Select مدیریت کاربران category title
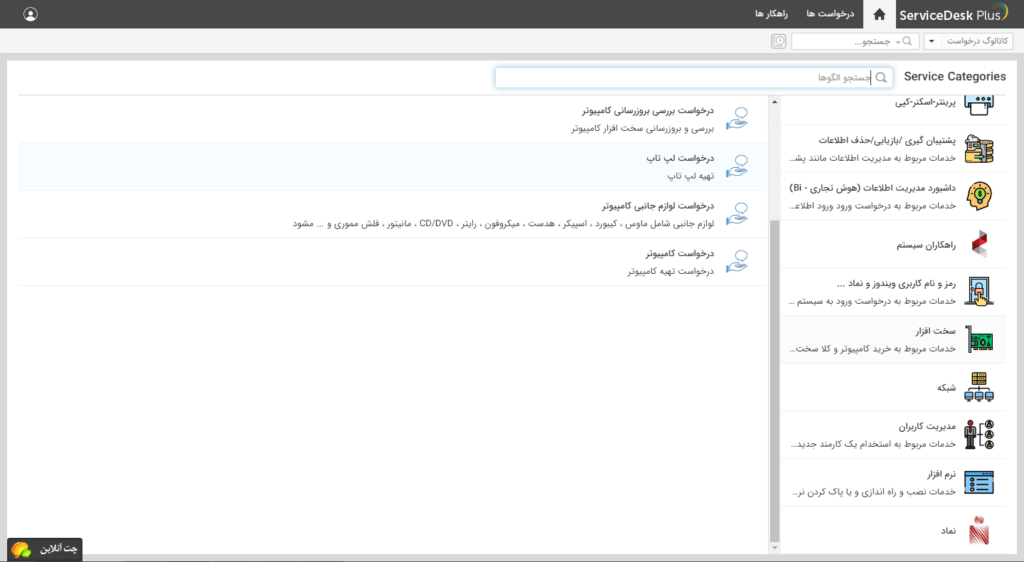Screen dimensions: 1024x562 (927, 426)
